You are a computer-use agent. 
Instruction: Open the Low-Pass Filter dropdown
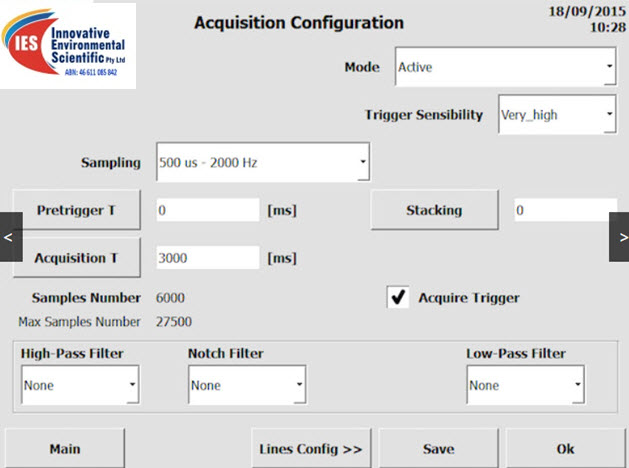tap(526, 384)
